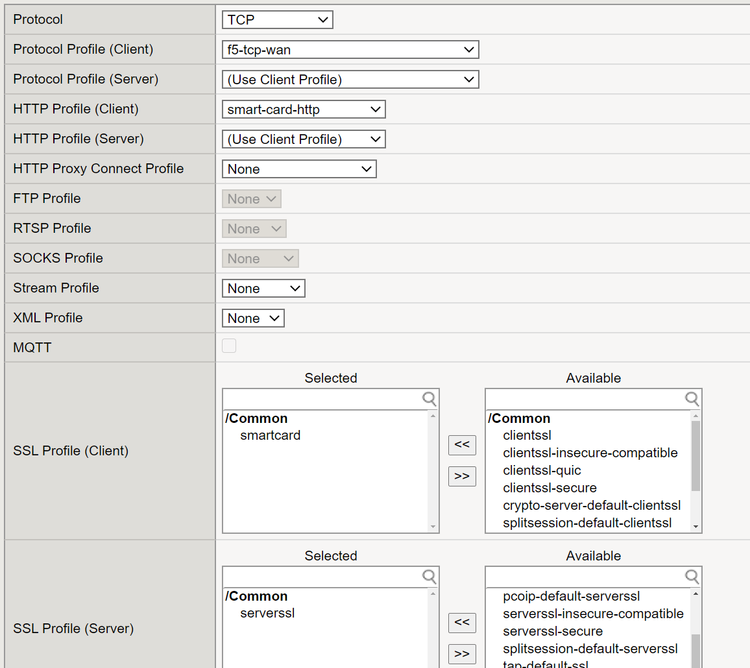The width and height of the screenshot is (750, 668).
Task: Click search icon in SSL Server Selected box
Action: pos(429,577)
